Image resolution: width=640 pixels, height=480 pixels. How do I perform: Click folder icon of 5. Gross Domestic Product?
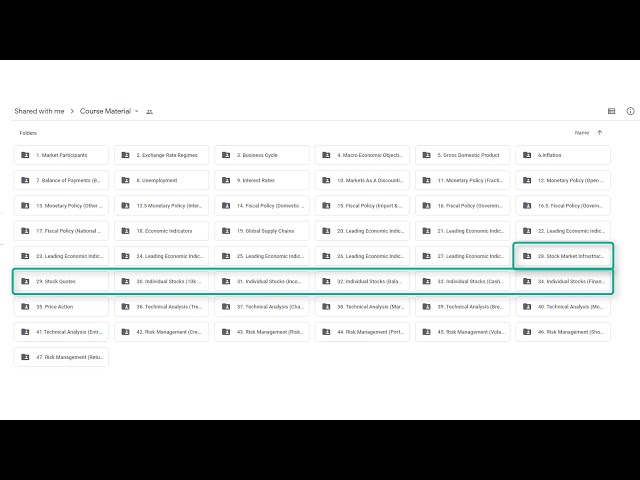(426, 155)
